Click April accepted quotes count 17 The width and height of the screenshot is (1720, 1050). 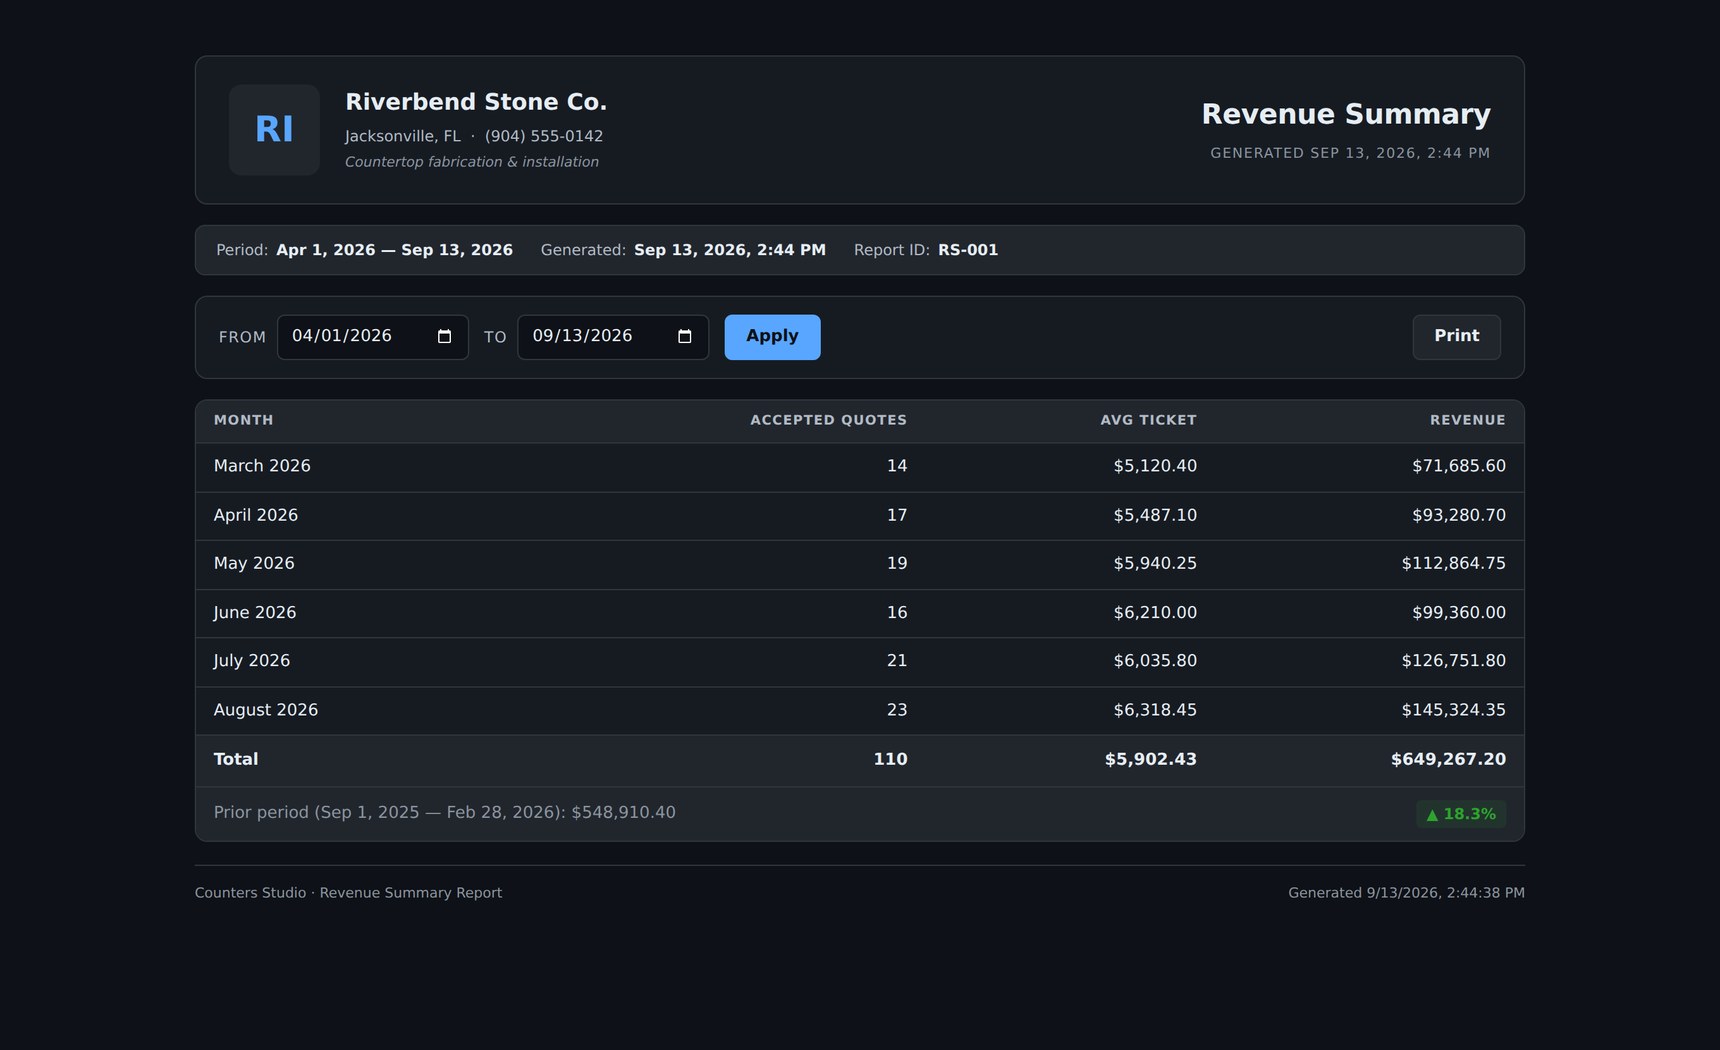(x=897, y=515)
